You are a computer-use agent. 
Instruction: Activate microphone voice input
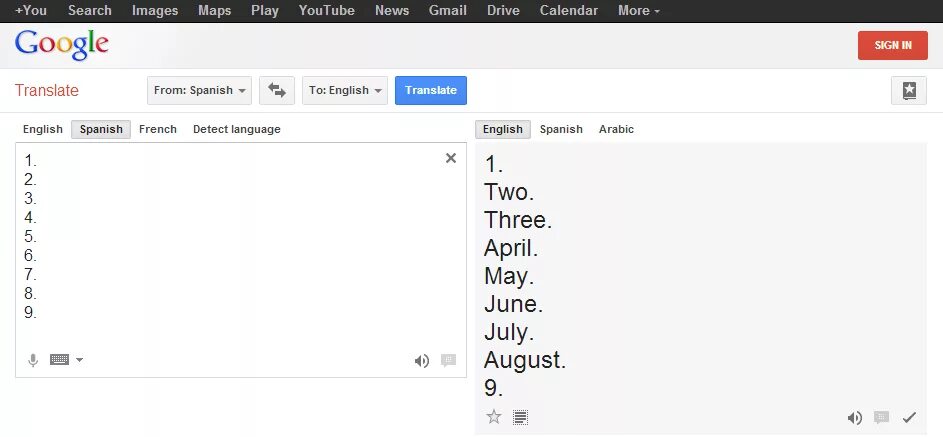[x=33, y=360]
